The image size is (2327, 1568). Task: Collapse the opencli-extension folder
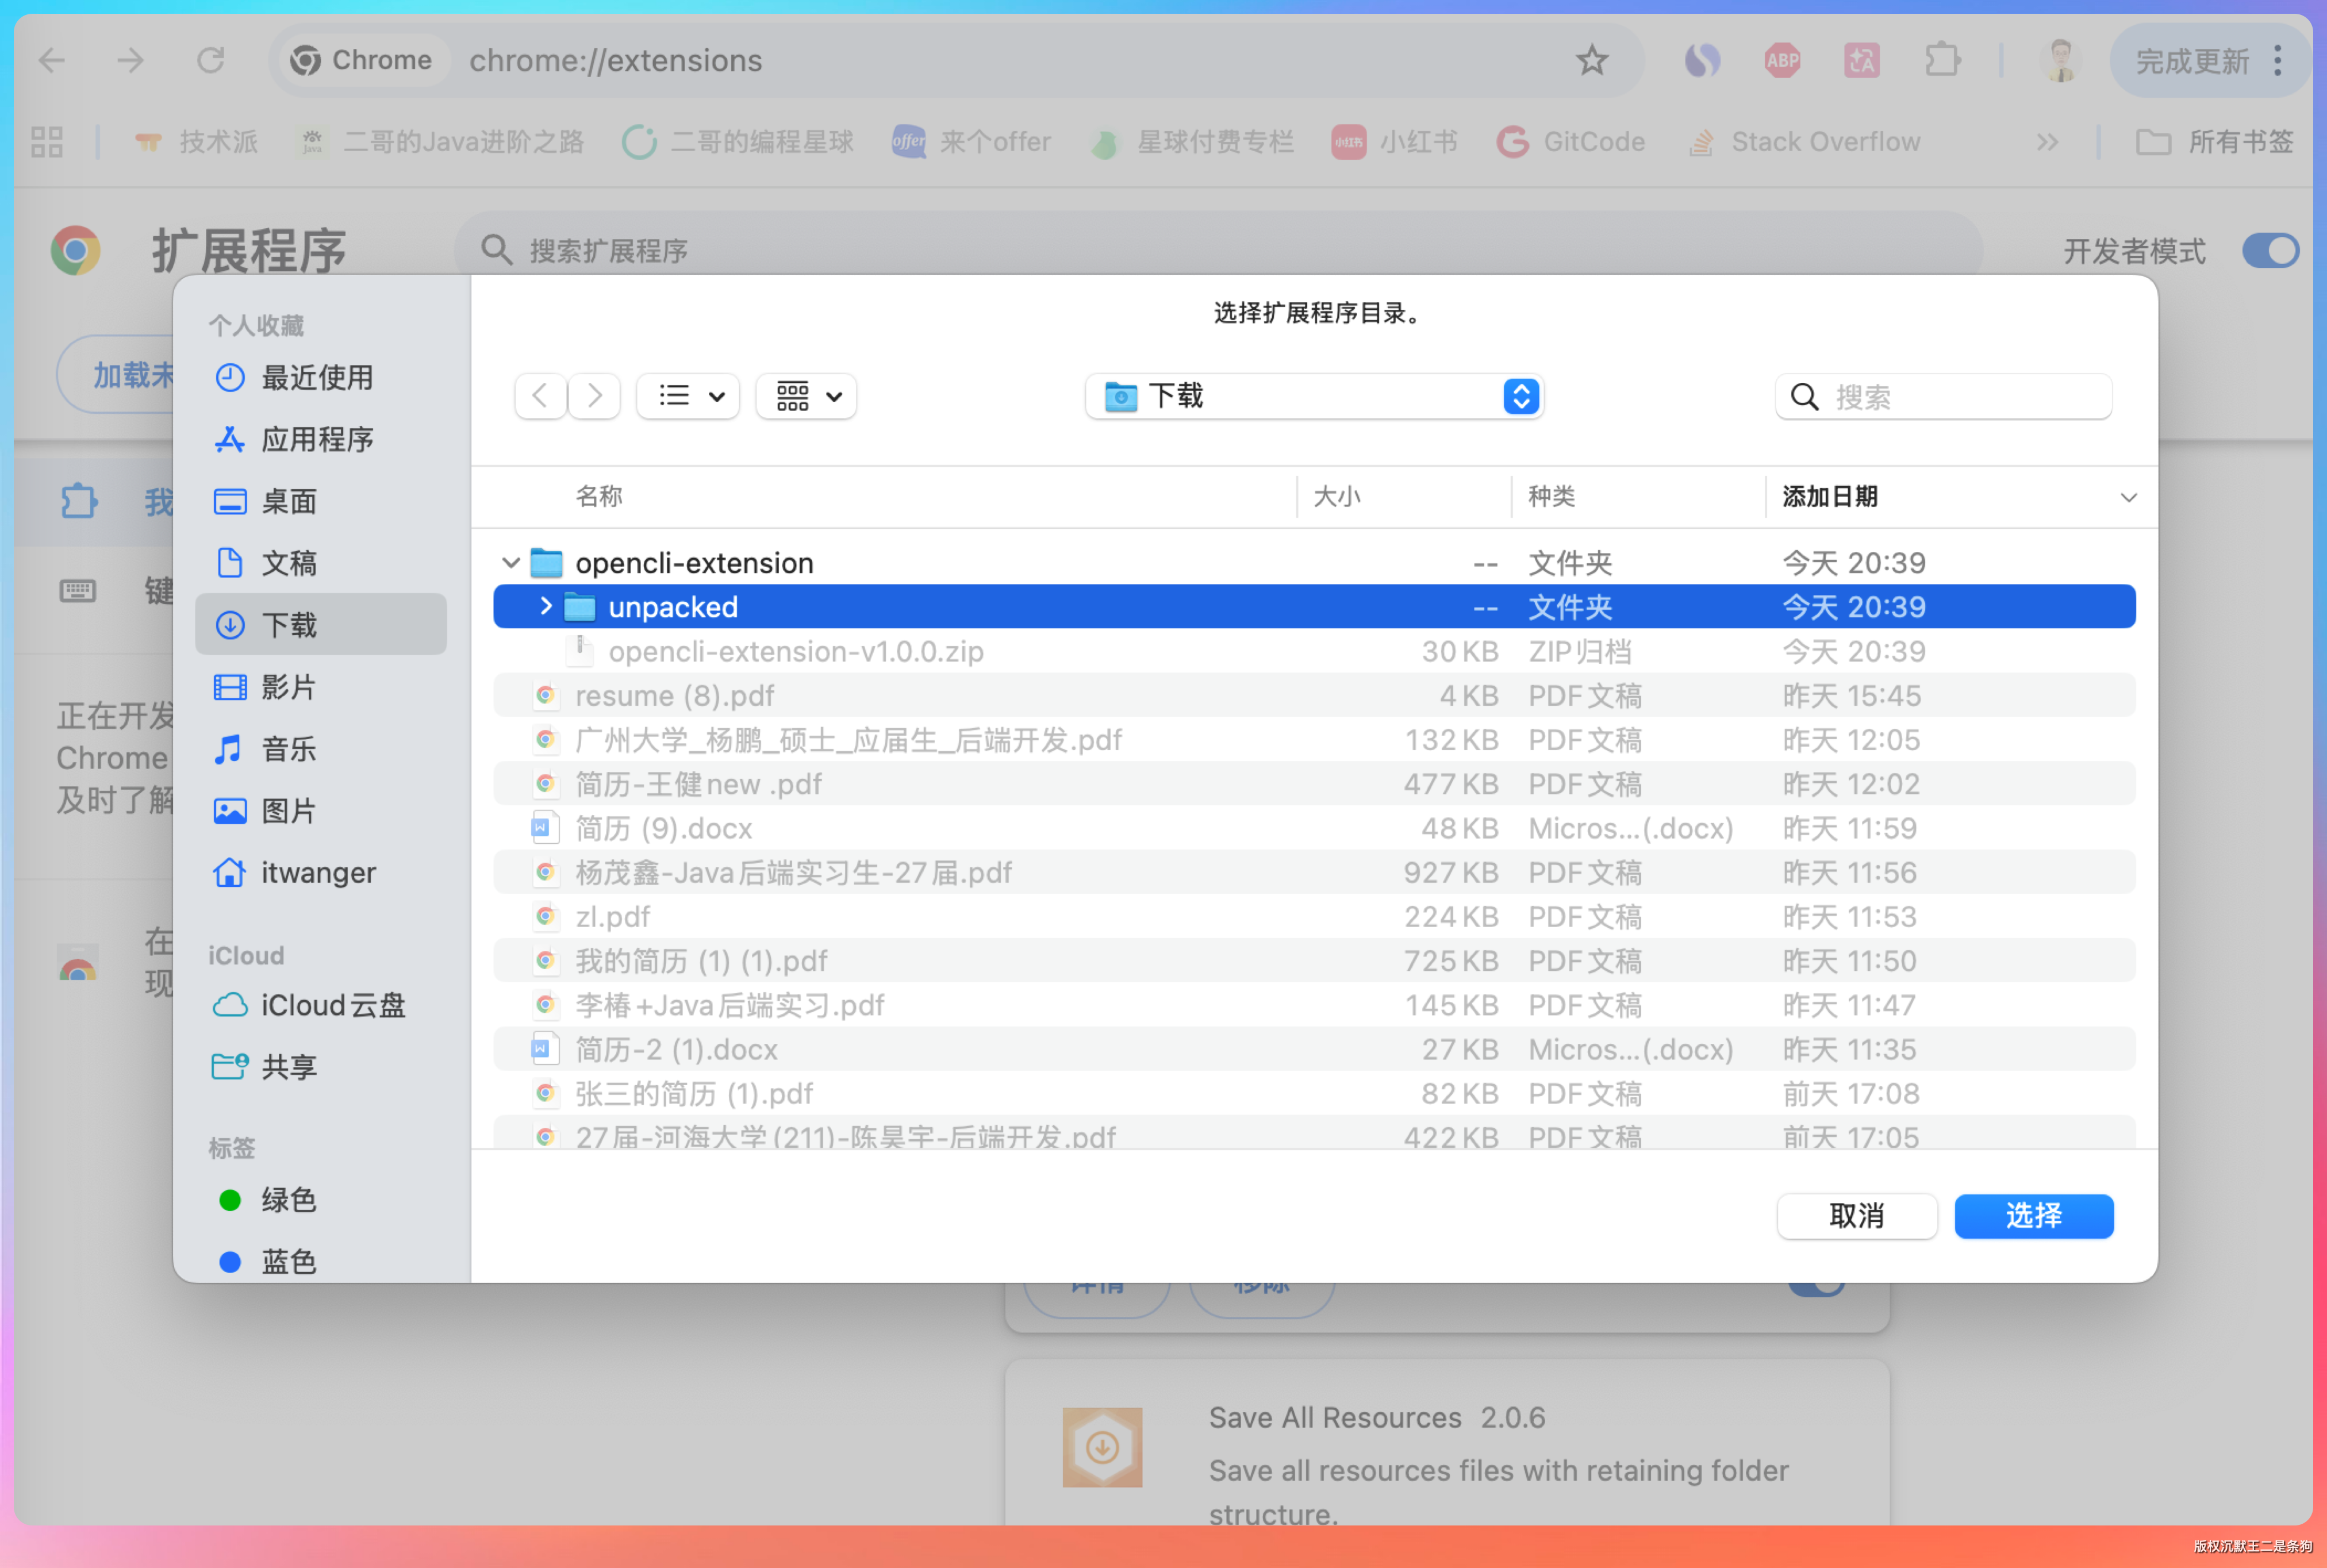(x=510, y=563)
